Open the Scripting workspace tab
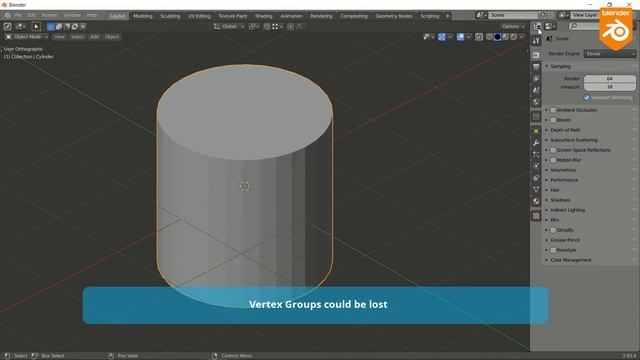The image size is (640, 360). (430, 16)
